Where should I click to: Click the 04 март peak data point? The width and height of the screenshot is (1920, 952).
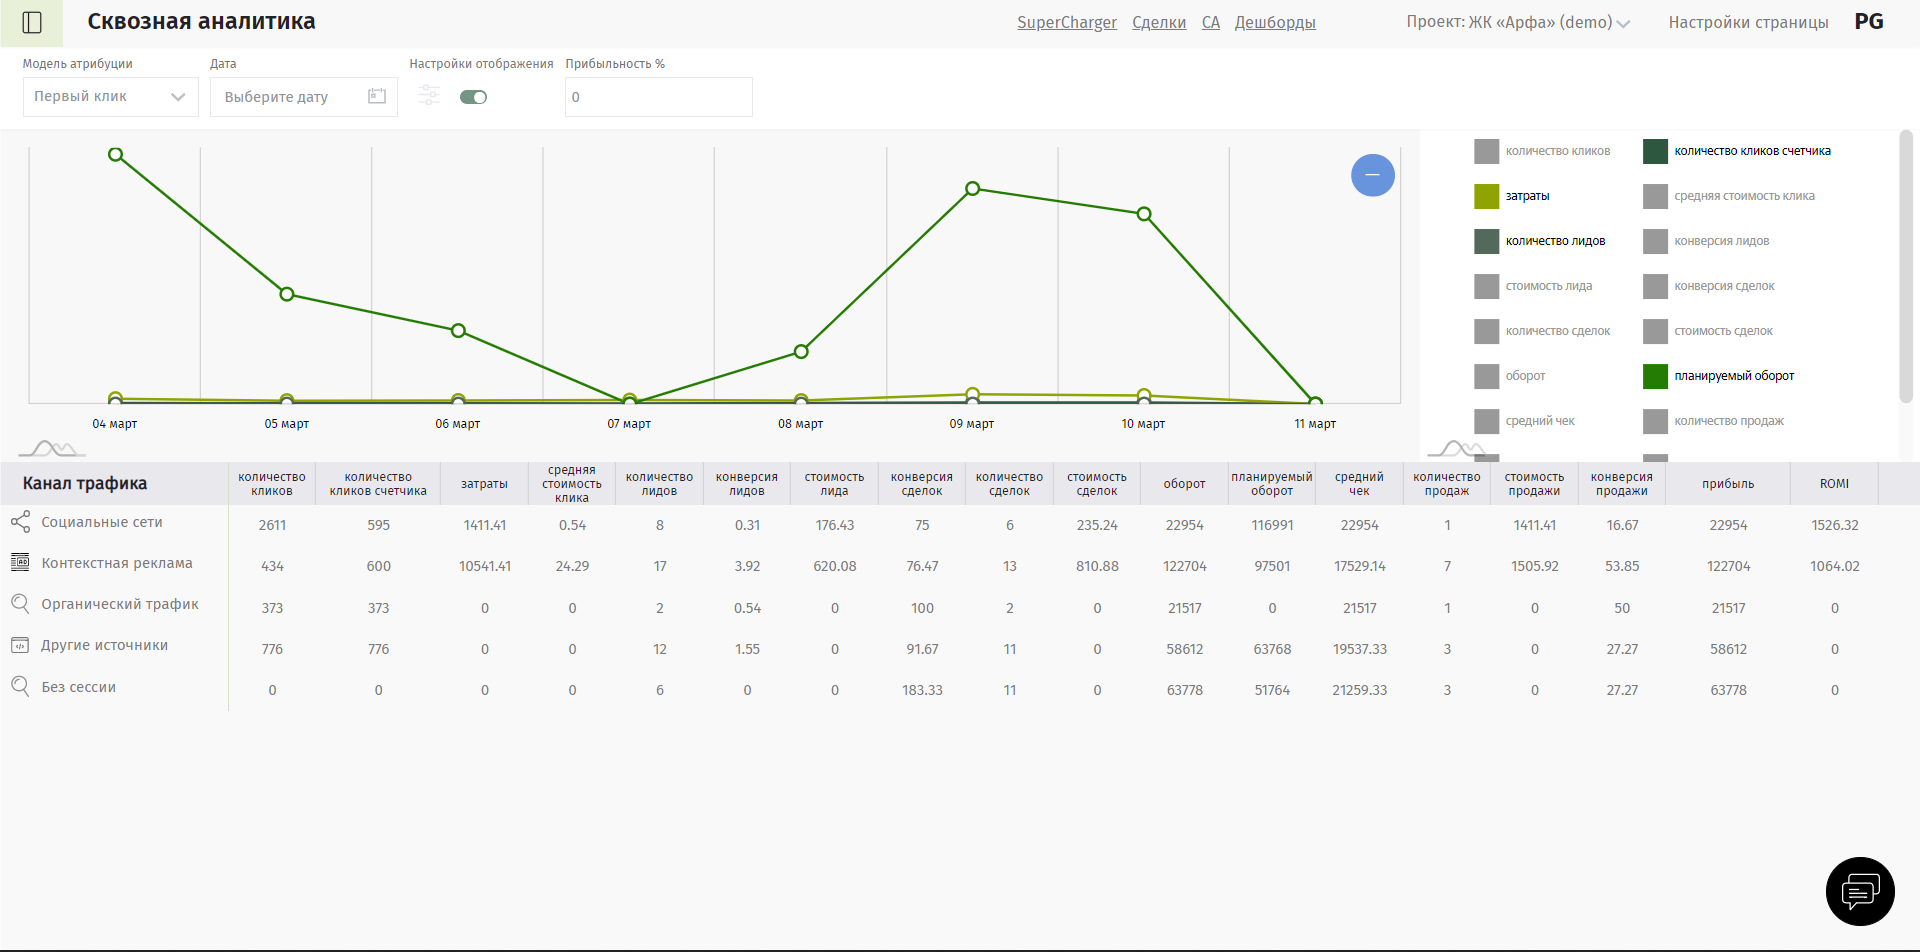116,154
